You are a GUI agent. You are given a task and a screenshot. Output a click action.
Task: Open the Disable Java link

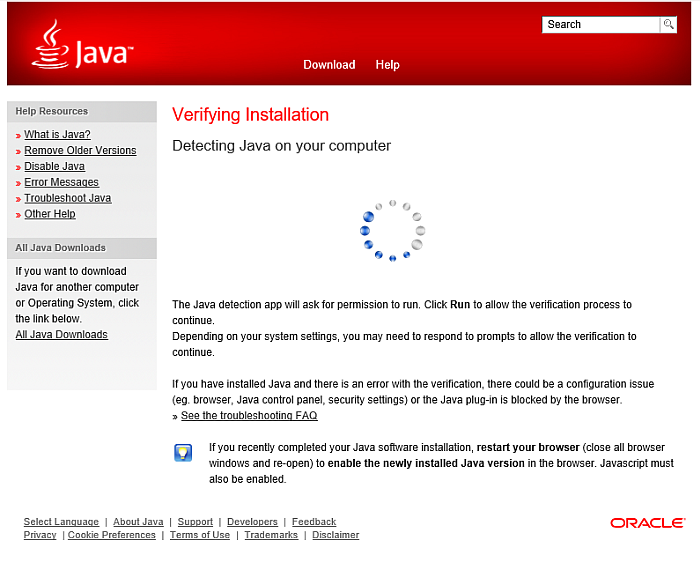(x=54, y=166)
